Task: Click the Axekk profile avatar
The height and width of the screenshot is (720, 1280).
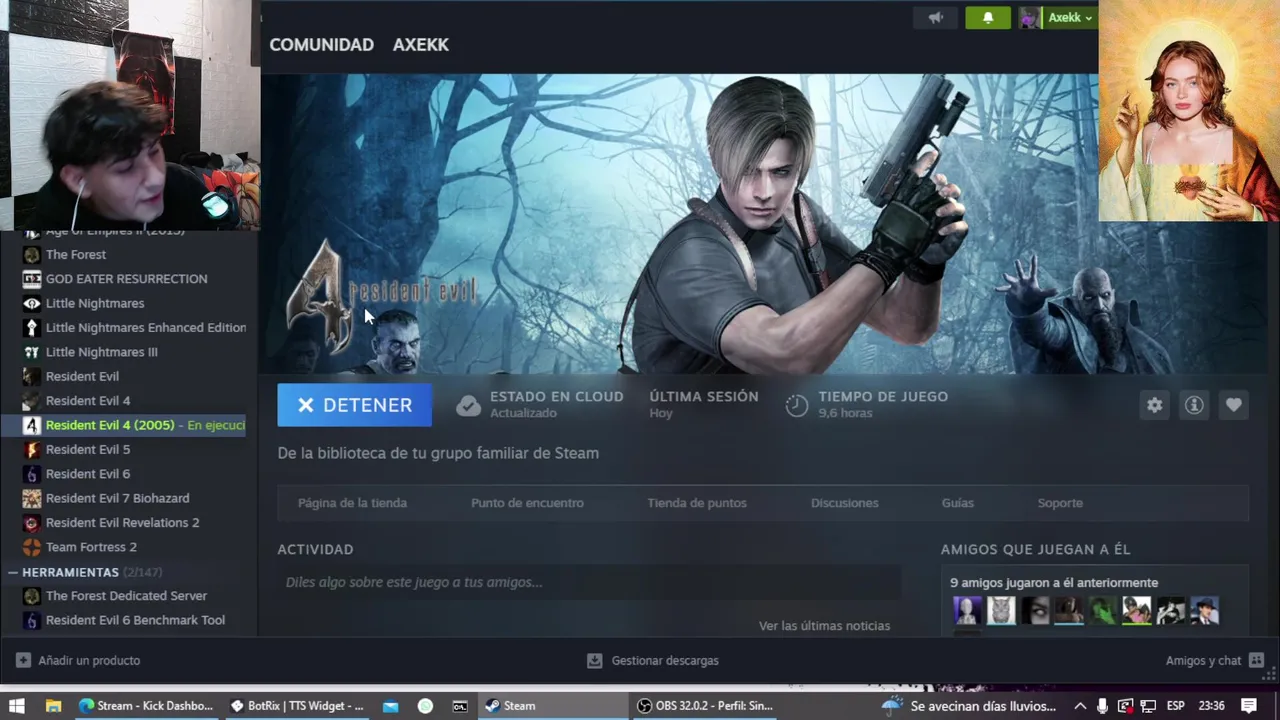Action: (1030, 18)
